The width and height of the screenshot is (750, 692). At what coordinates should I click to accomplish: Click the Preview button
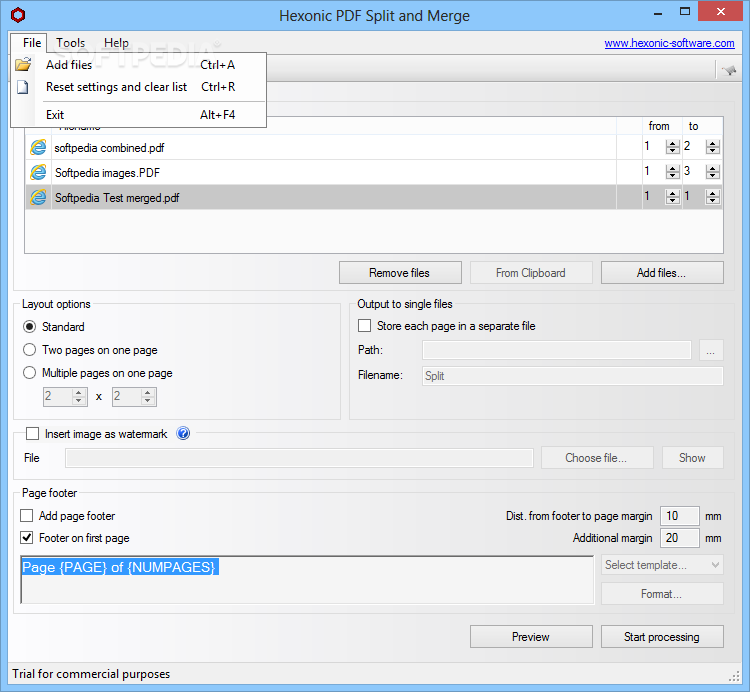click(531, 637)
